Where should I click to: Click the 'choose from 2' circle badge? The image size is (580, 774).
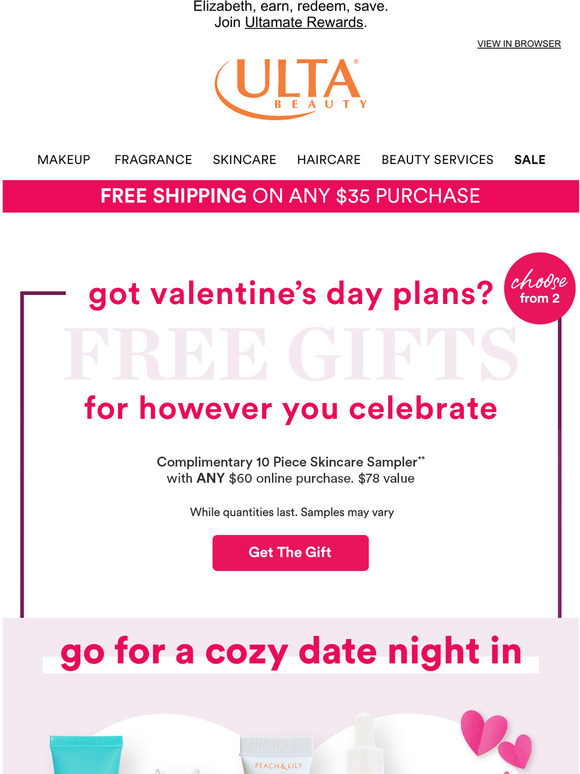click(540, 288)
